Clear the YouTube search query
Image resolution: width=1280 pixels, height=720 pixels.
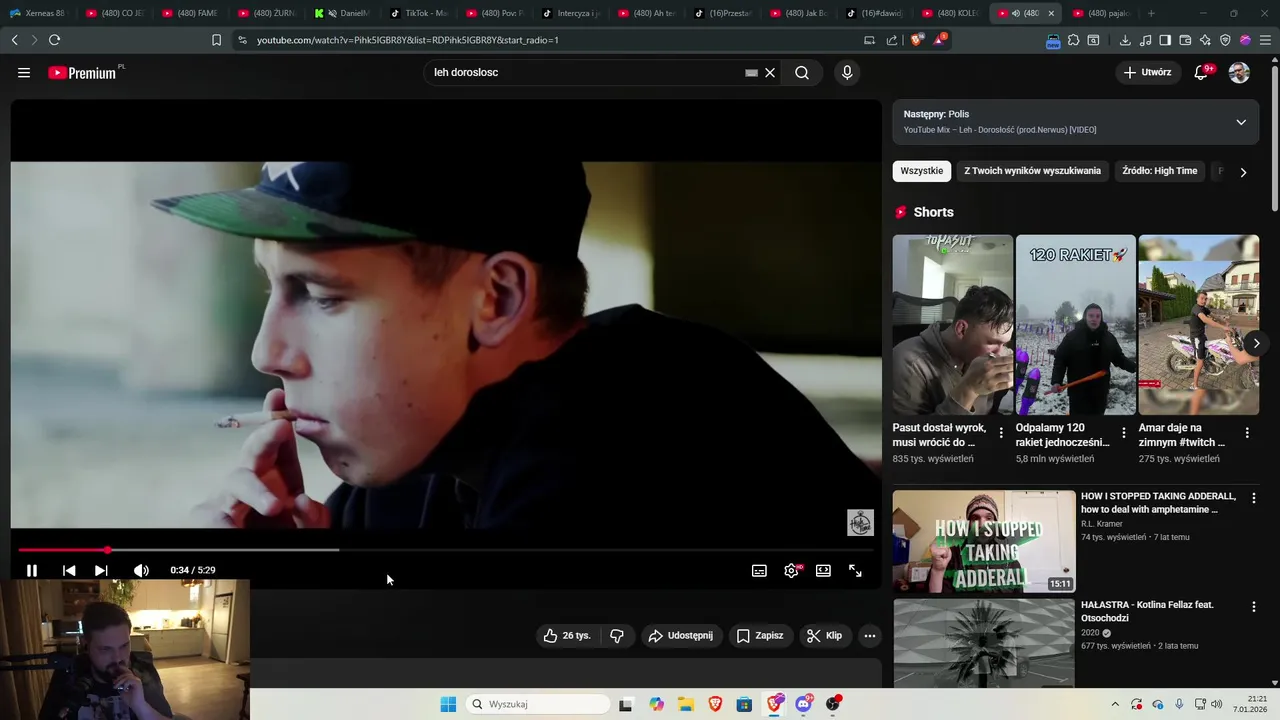pos(770,73)
